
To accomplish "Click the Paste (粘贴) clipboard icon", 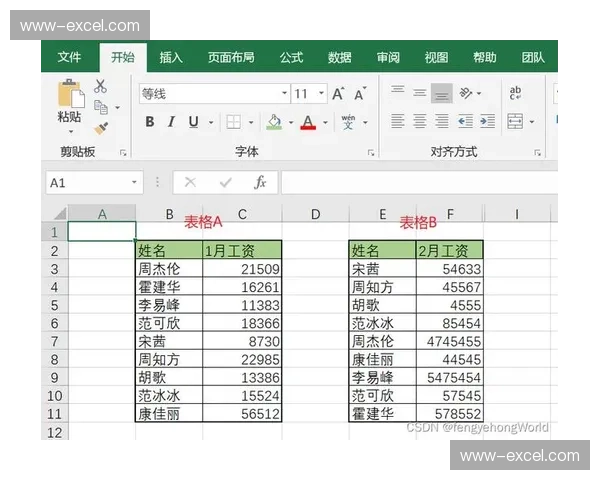I will [70, 93].
